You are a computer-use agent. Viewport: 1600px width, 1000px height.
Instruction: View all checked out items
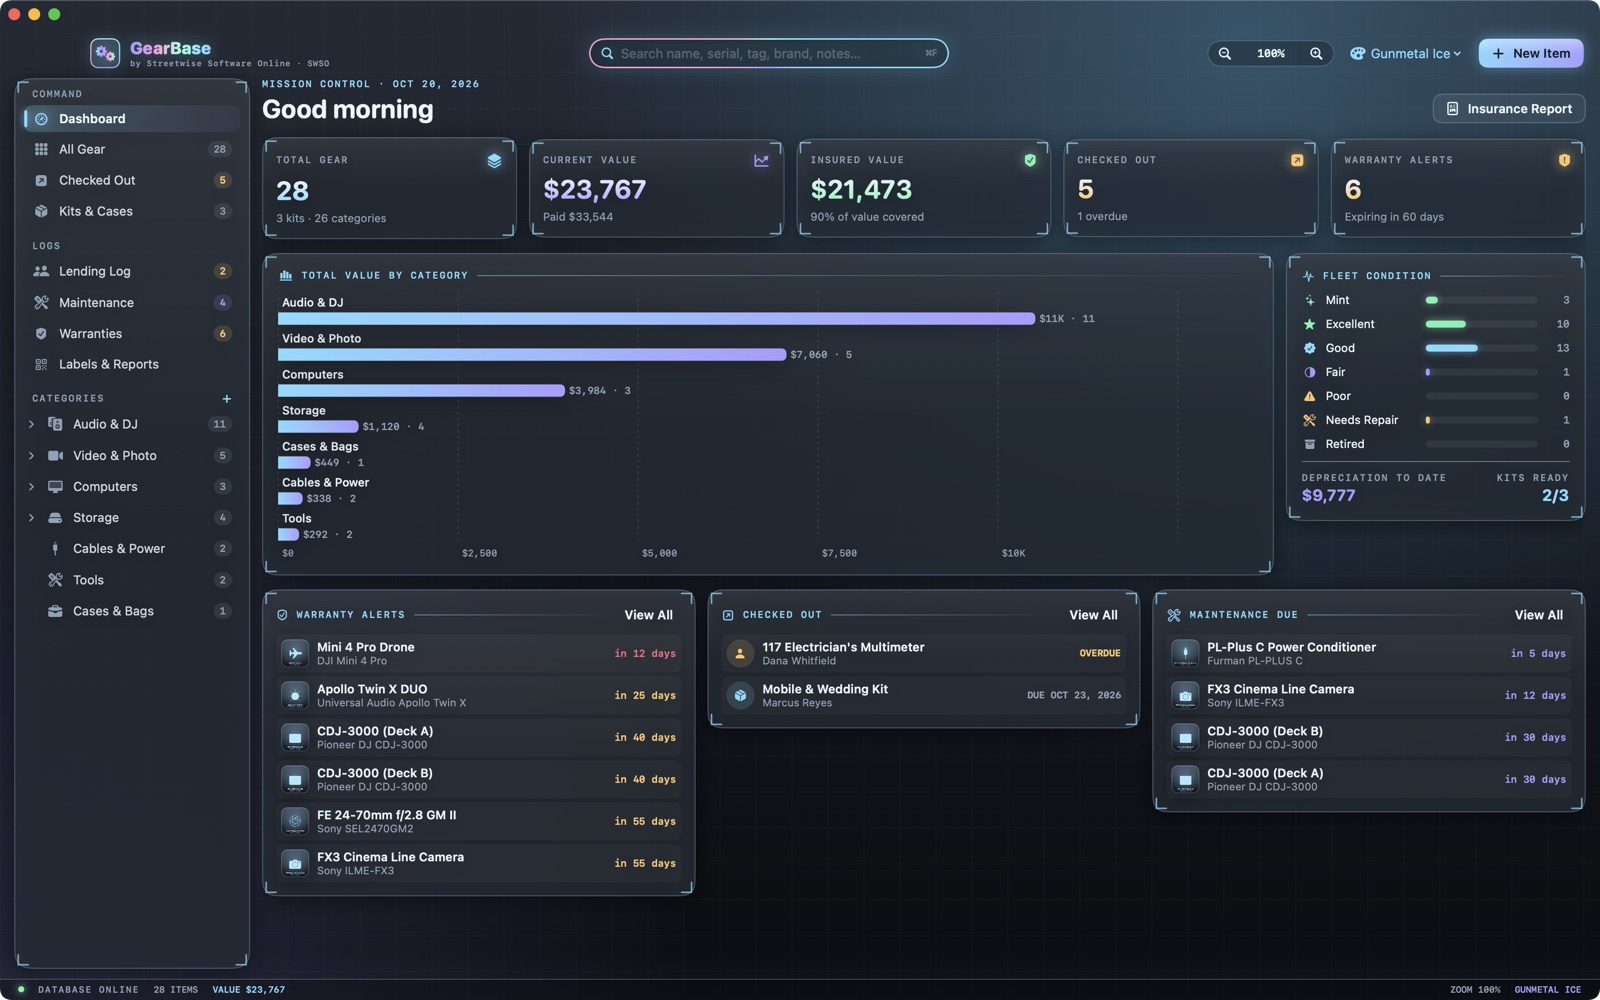[1093, 616]
